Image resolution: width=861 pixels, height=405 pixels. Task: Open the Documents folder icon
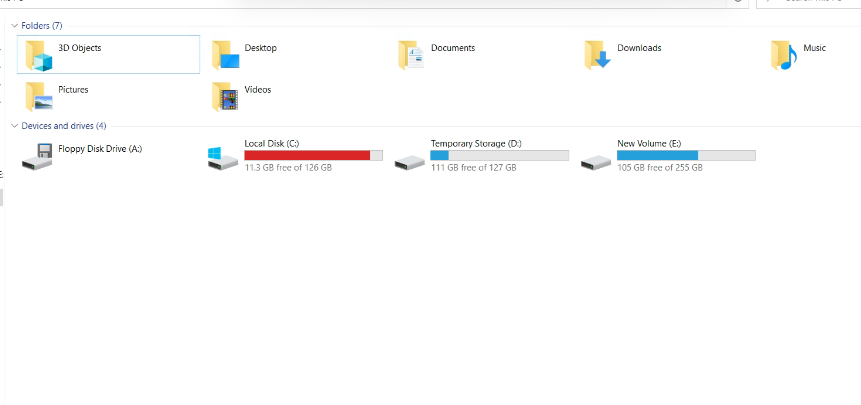[411, 55]
